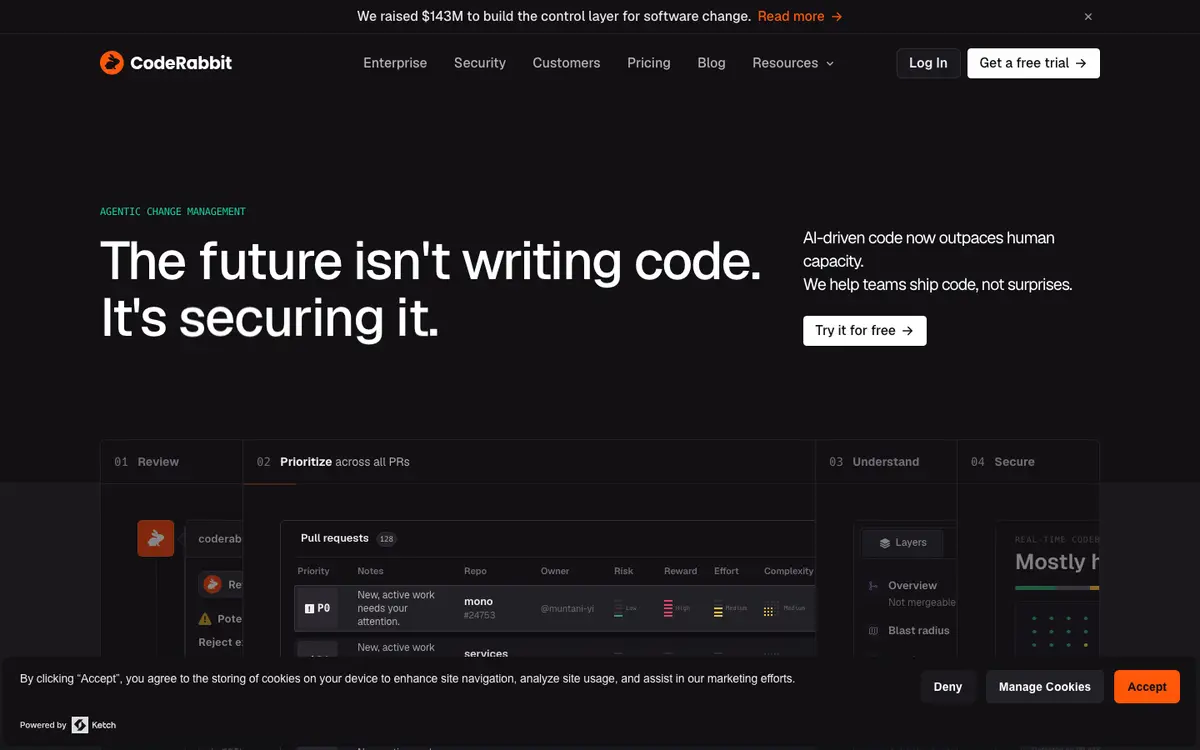Click the Notes column header
1200x750 pixels.
coord(370,571)
